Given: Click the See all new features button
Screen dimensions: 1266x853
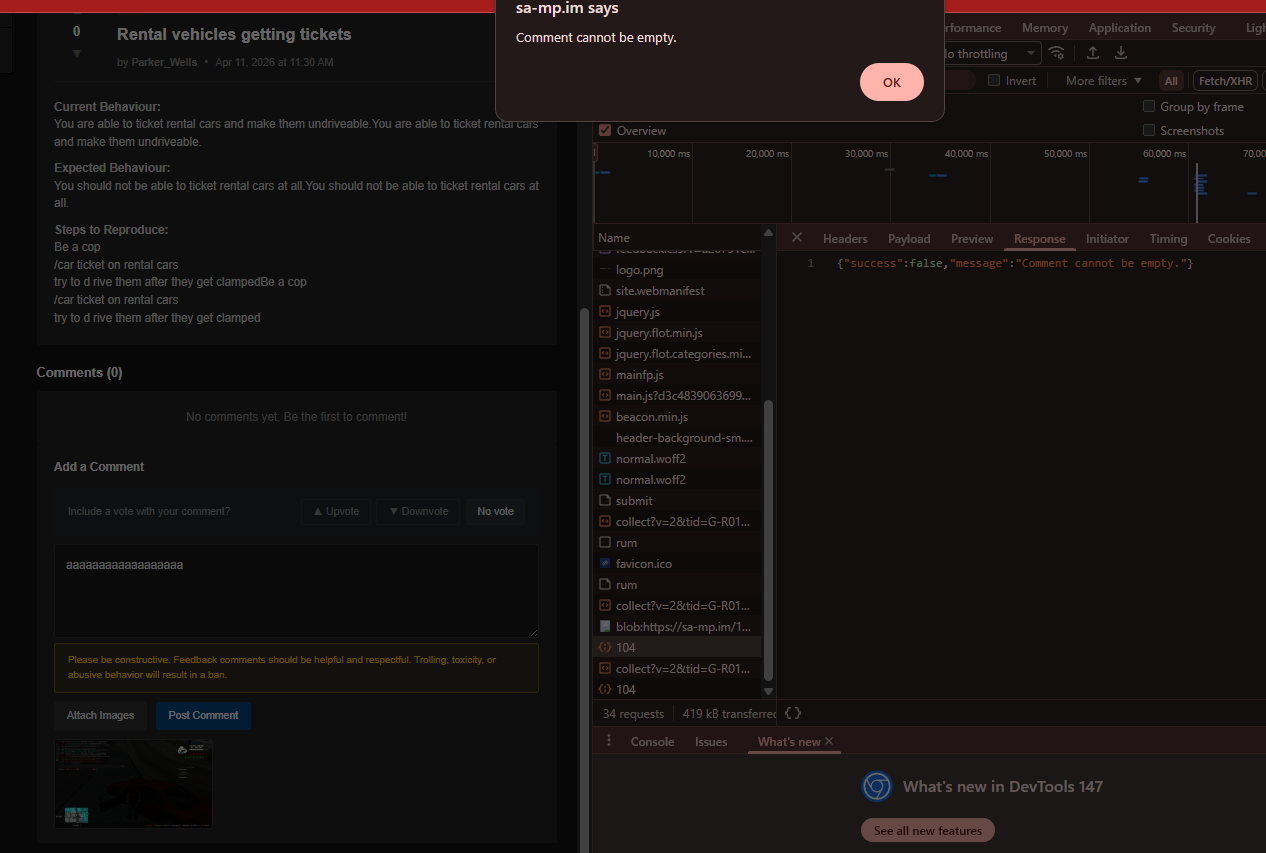Looking at the screenshot, I should pyautogui.click(x=927, y=831).
